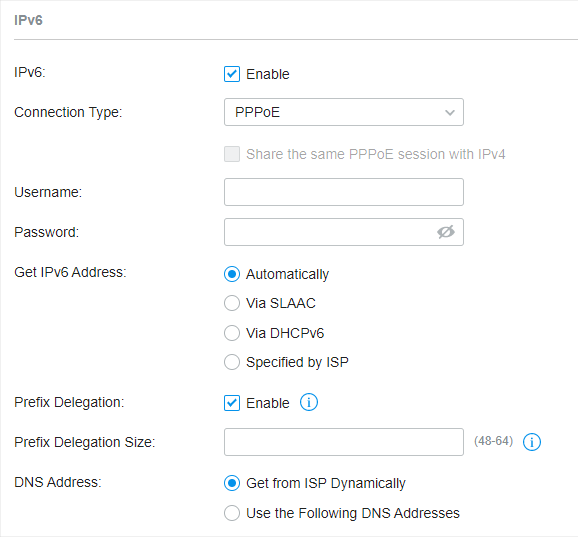The width and height of the screenshot is (578, 537).
Task: Toggle the Prefix Delegation Enable checkbox
Action: 232,403
